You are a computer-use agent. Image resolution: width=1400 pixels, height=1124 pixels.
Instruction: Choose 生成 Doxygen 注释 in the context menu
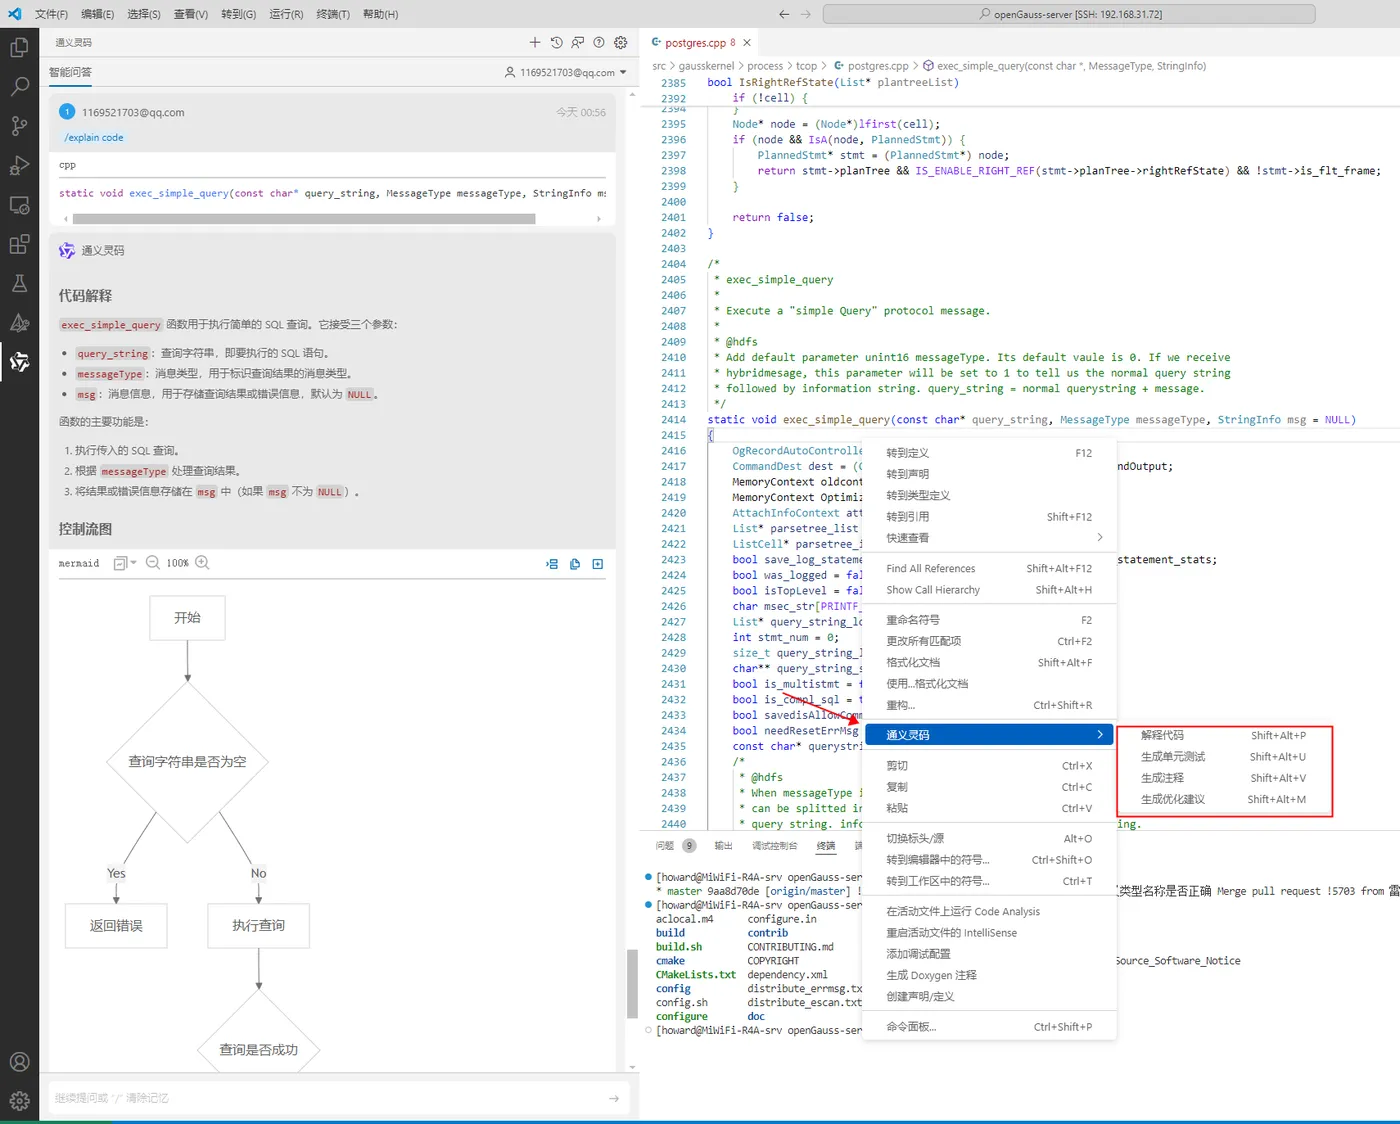point(988,975)
